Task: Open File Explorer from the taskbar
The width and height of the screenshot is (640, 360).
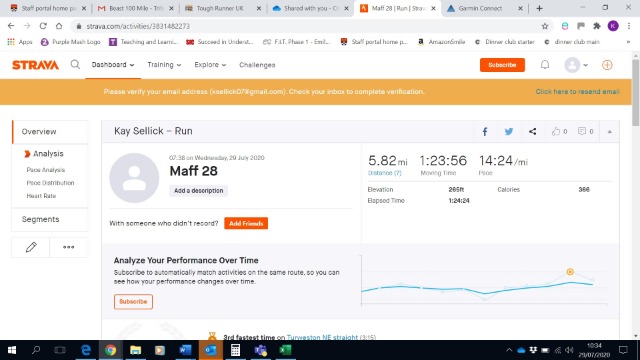Action: pyautogui.click(x=135, y=350)
